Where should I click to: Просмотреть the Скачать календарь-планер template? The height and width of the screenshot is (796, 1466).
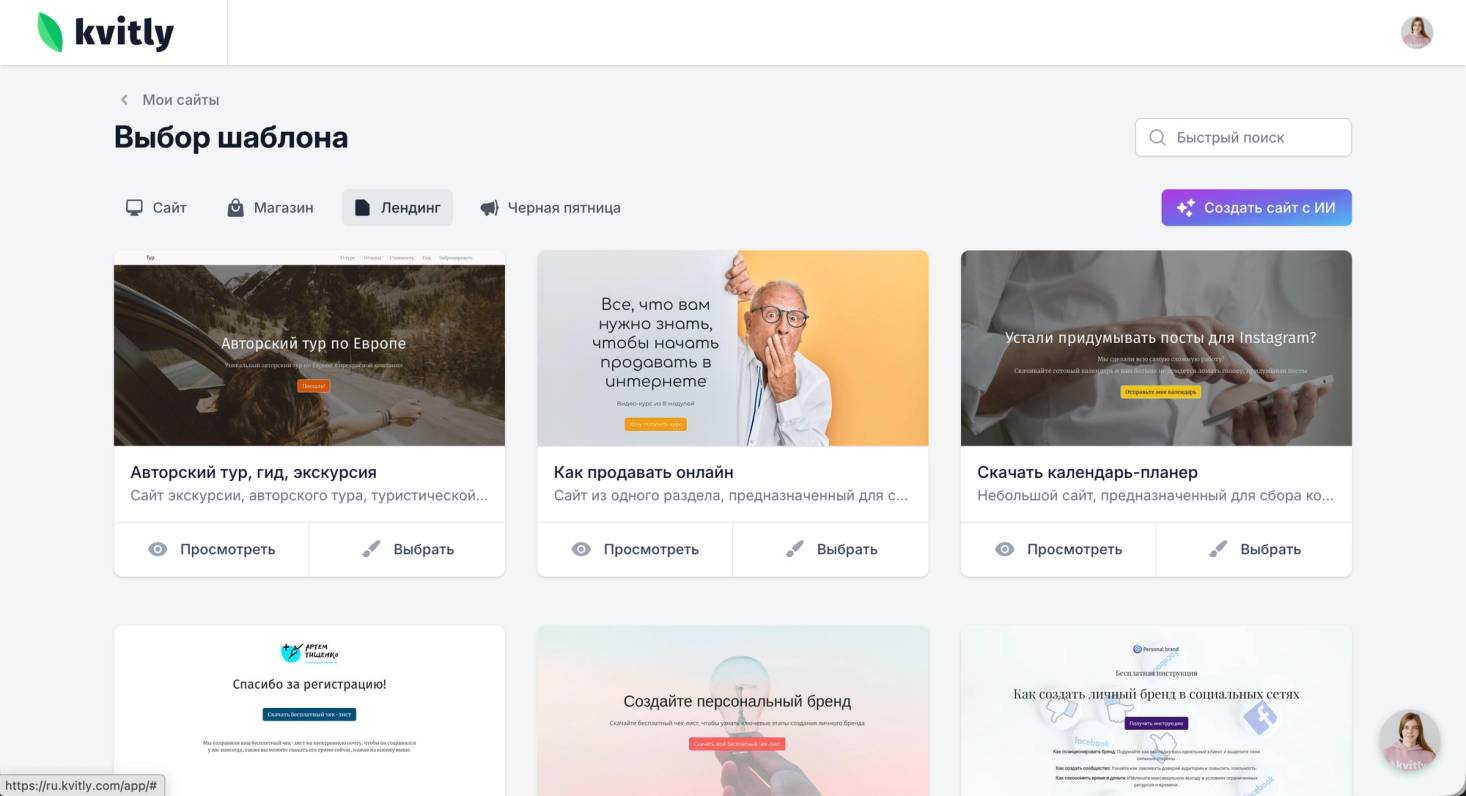1058,549
